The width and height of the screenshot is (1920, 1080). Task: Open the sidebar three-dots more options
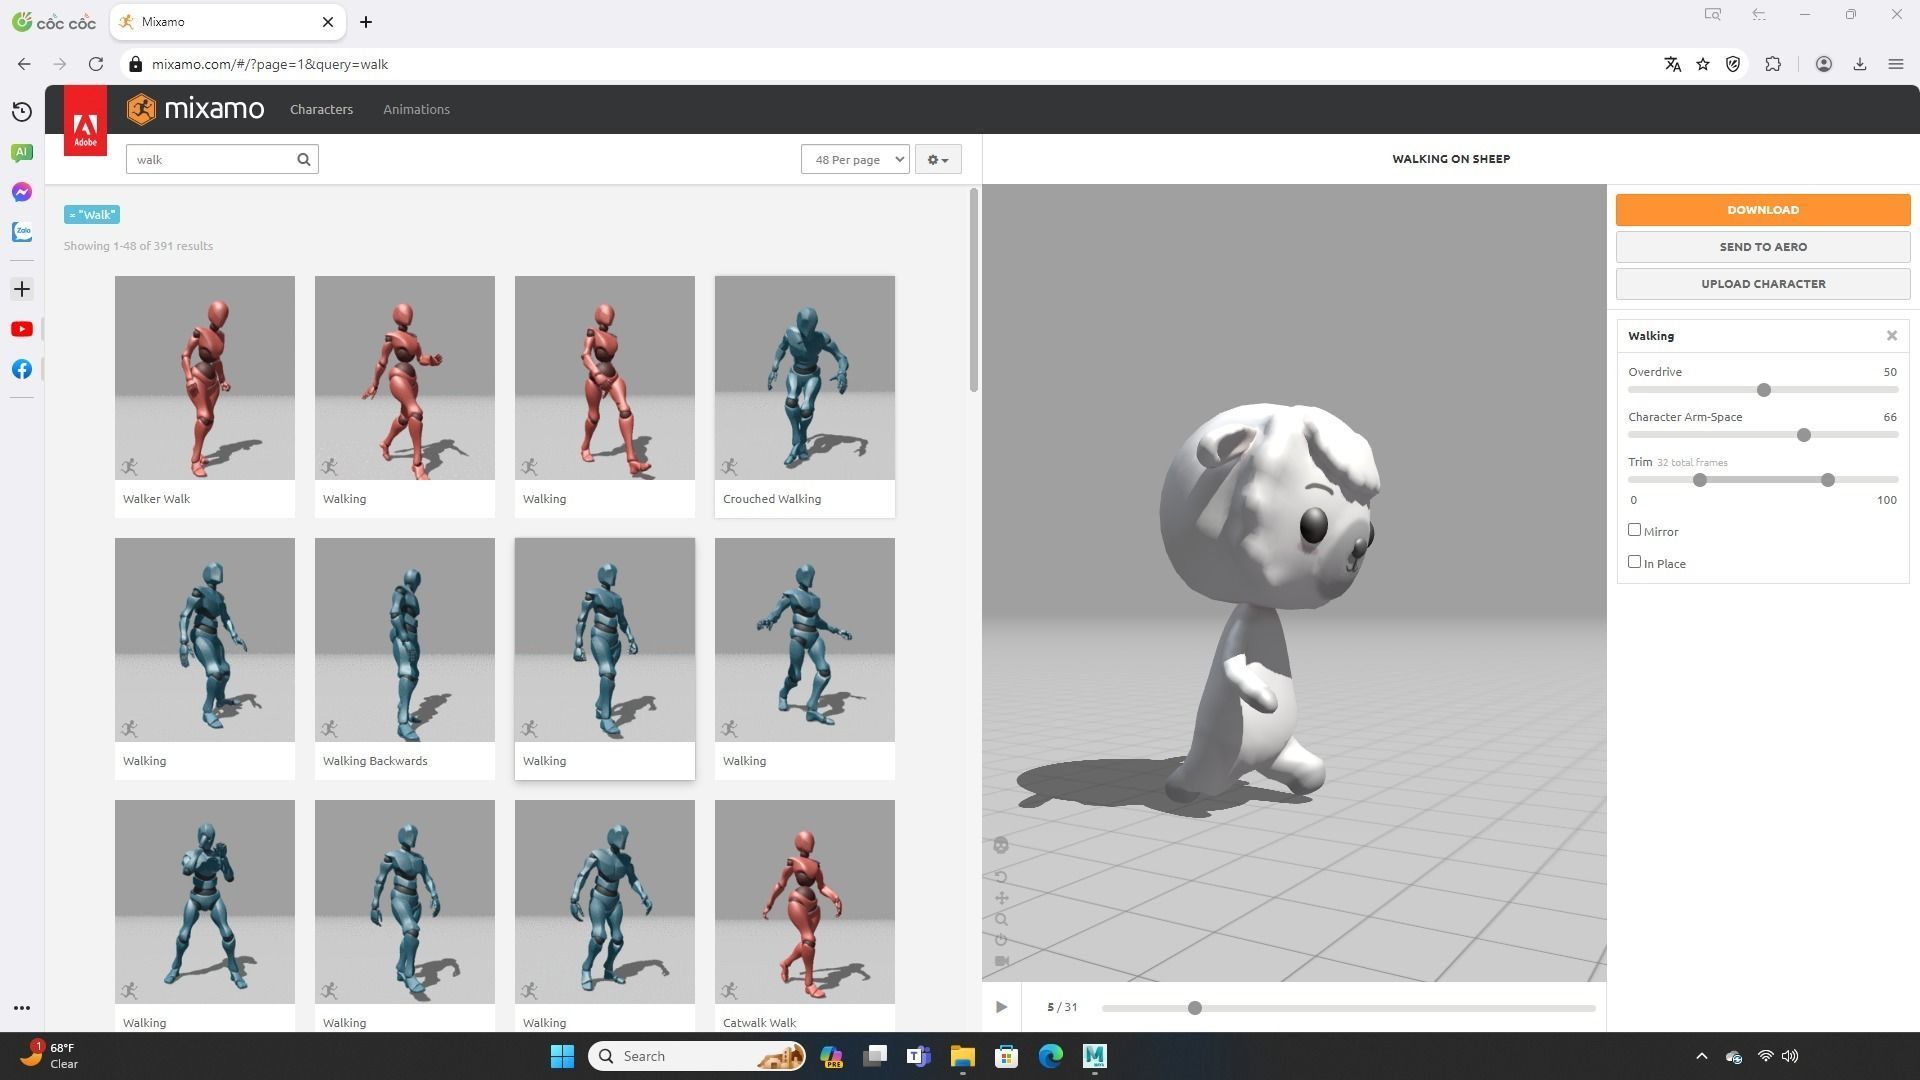click(x=22, y=1008)
